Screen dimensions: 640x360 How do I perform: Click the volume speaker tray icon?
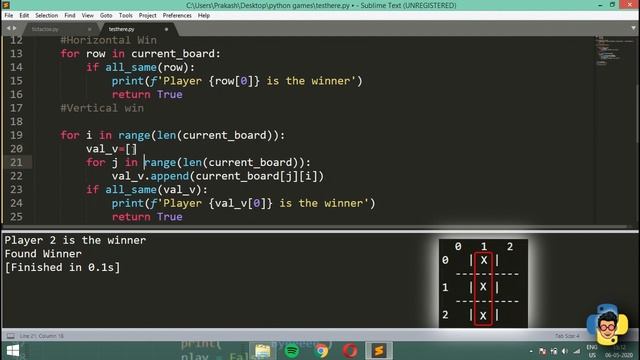[565, 351]
